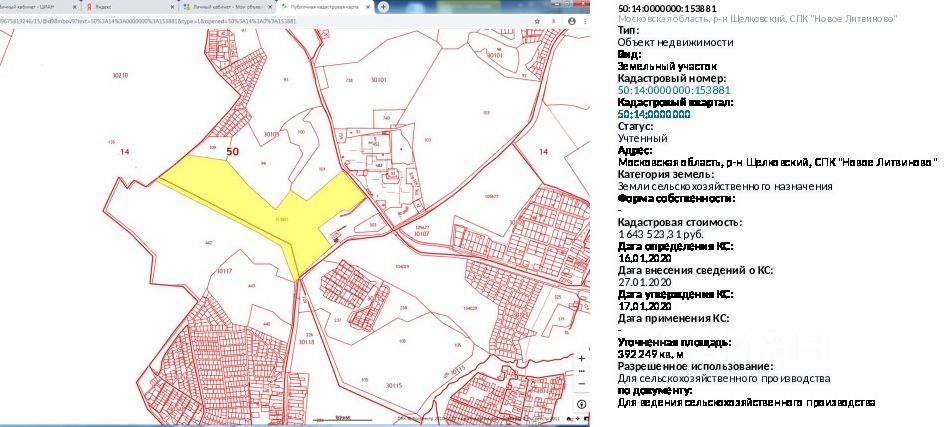Screen dimensions: 944x427
Task: Open cadastral number 50:14:0000000:153881 link
Action: point(668,90)
